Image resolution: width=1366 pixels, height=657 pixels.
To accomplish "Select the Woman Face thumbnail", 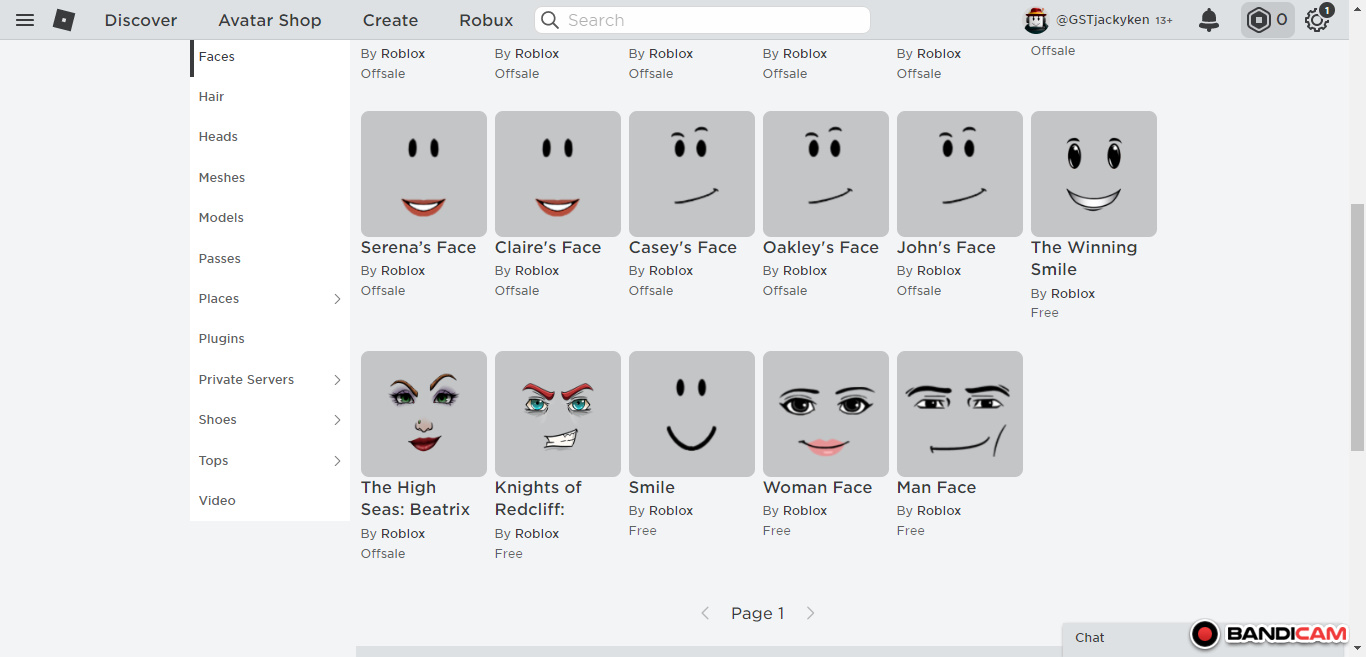I will tap(825, 413).
